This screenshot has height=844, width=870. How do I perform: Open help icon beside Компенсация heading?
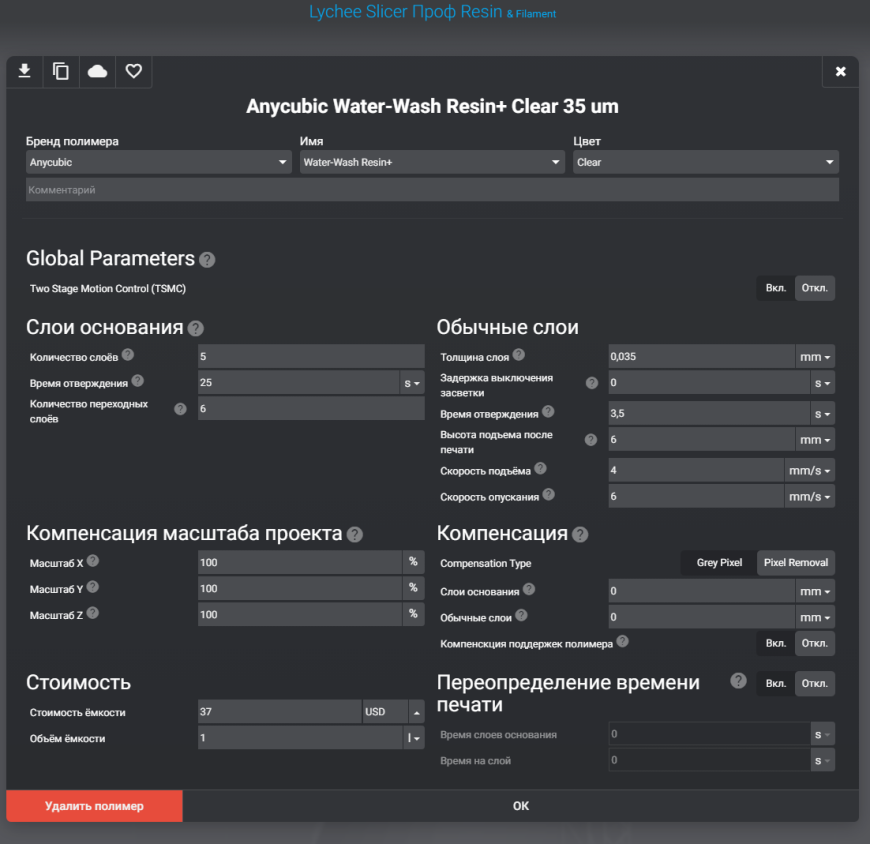(580, 534)
